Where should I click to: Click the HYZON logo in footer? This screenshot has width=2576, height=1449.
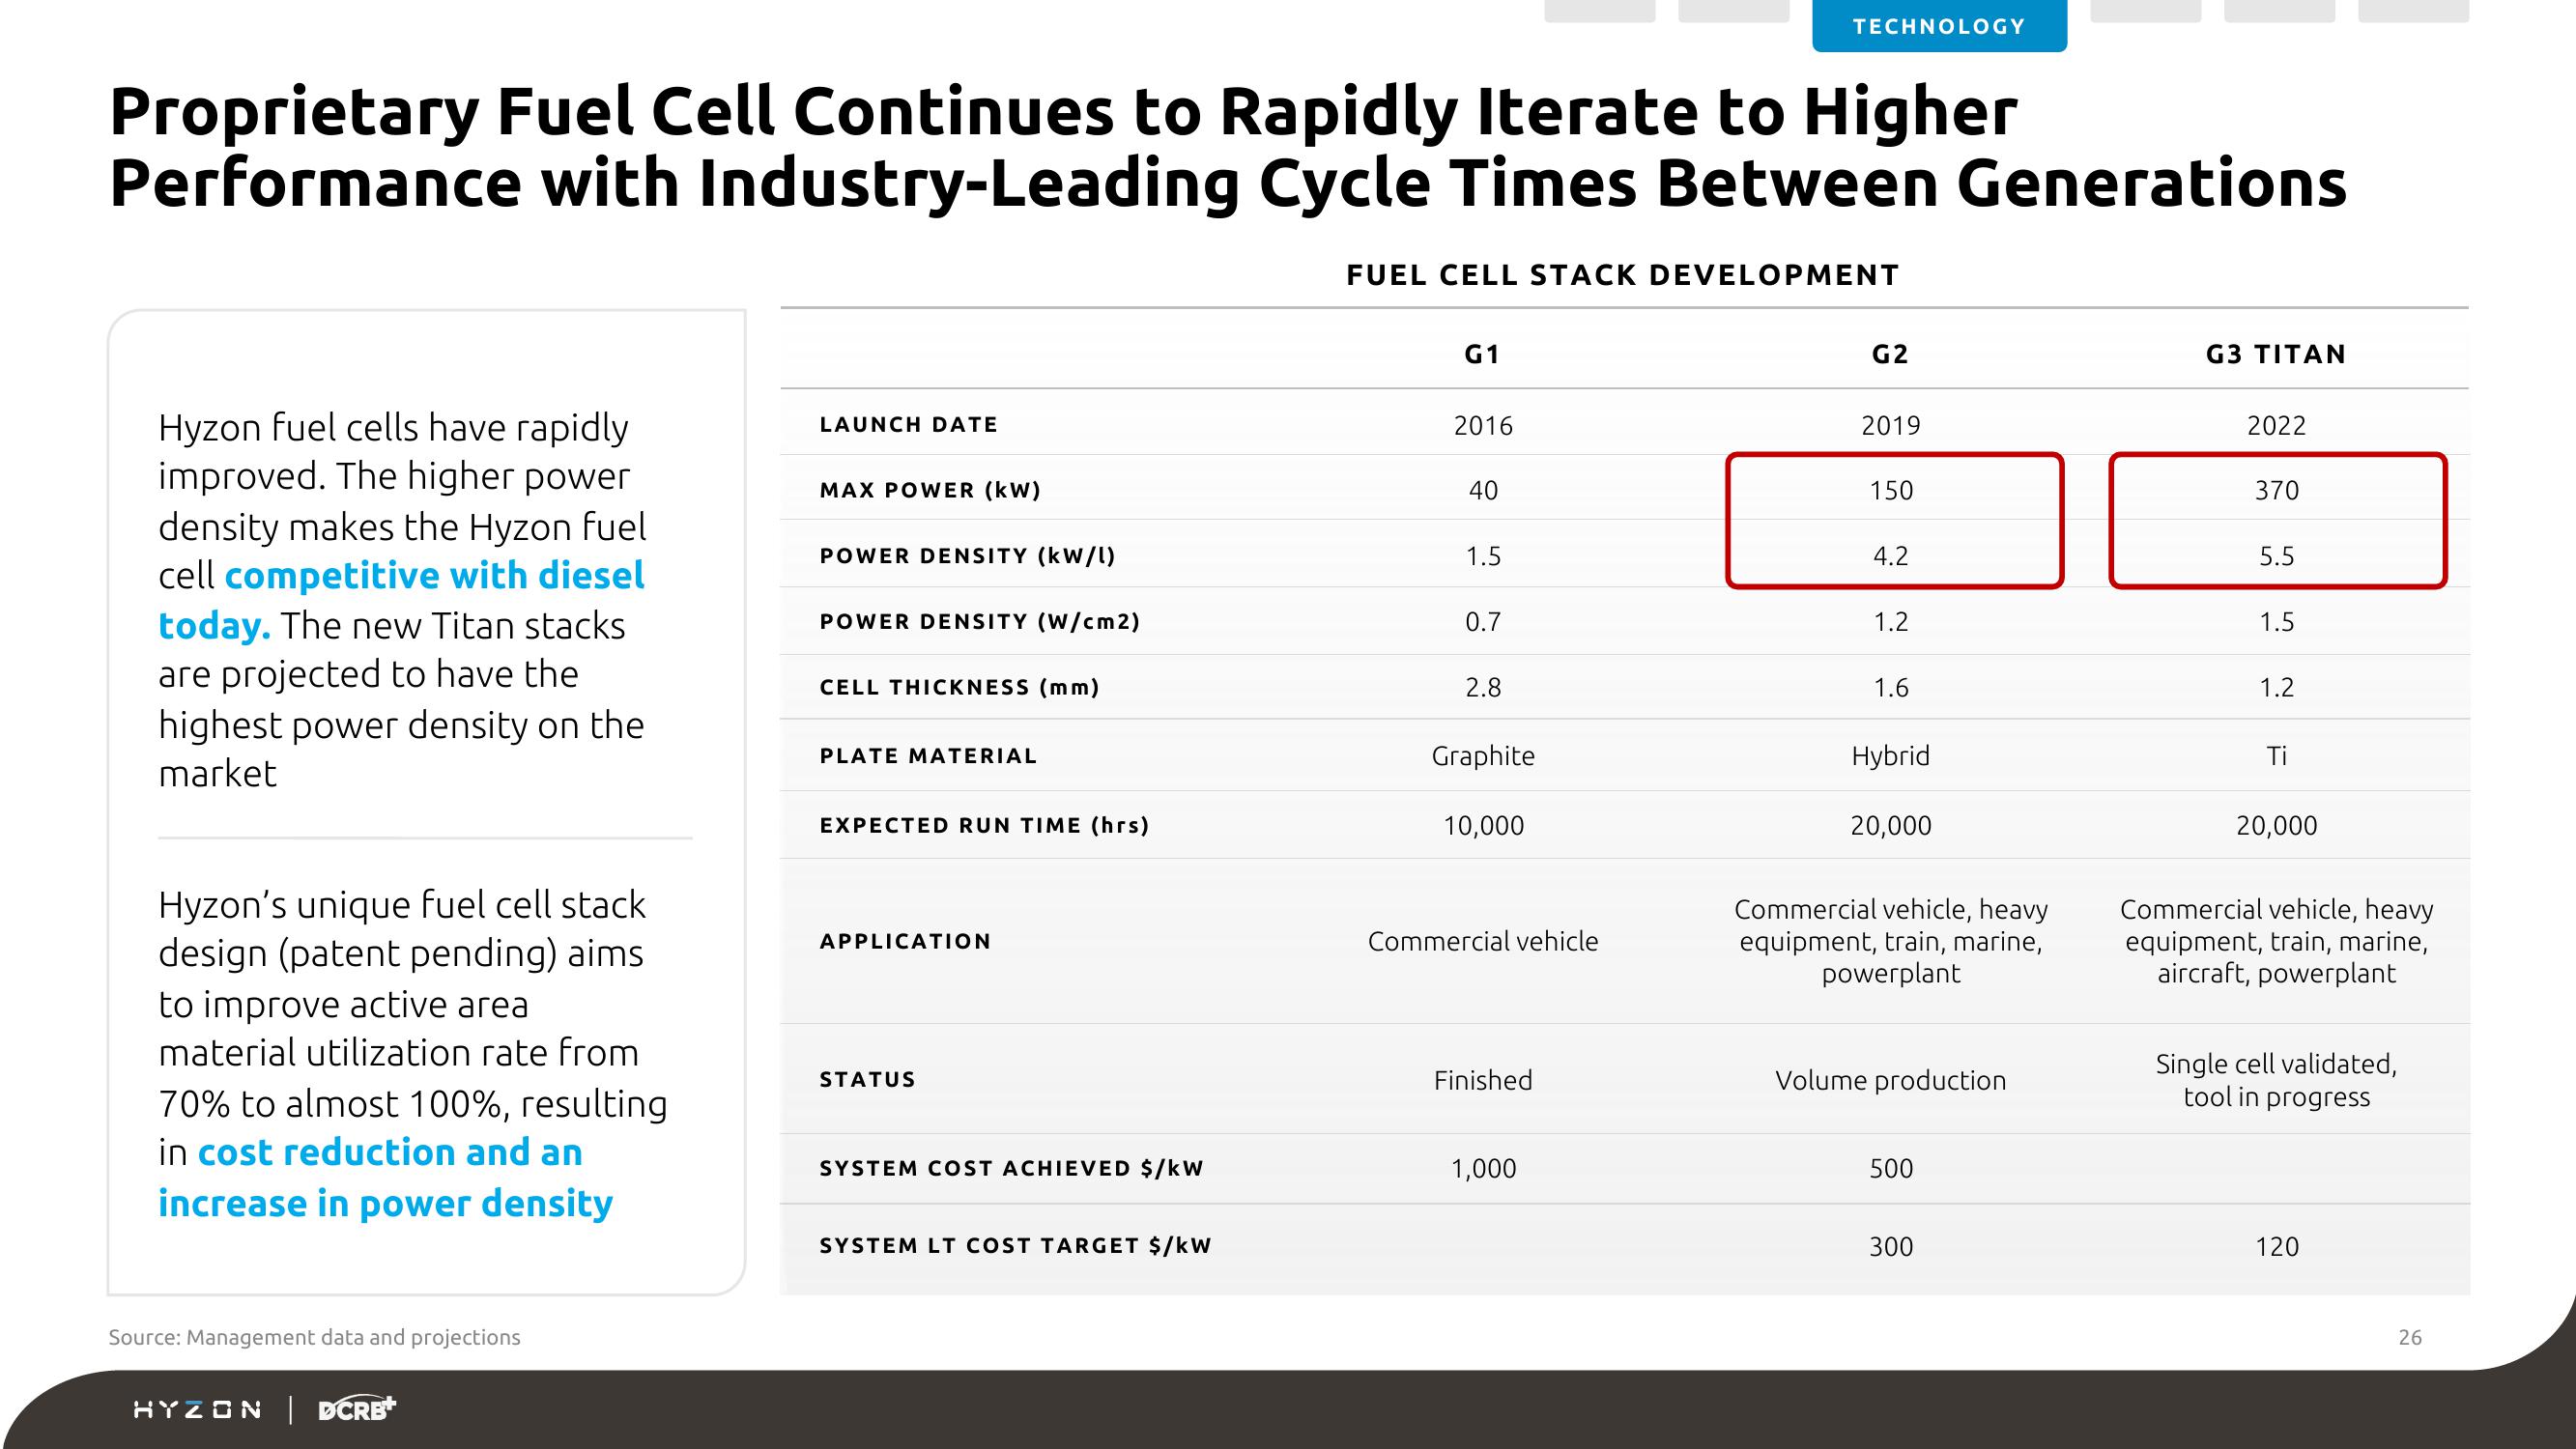197,1410
